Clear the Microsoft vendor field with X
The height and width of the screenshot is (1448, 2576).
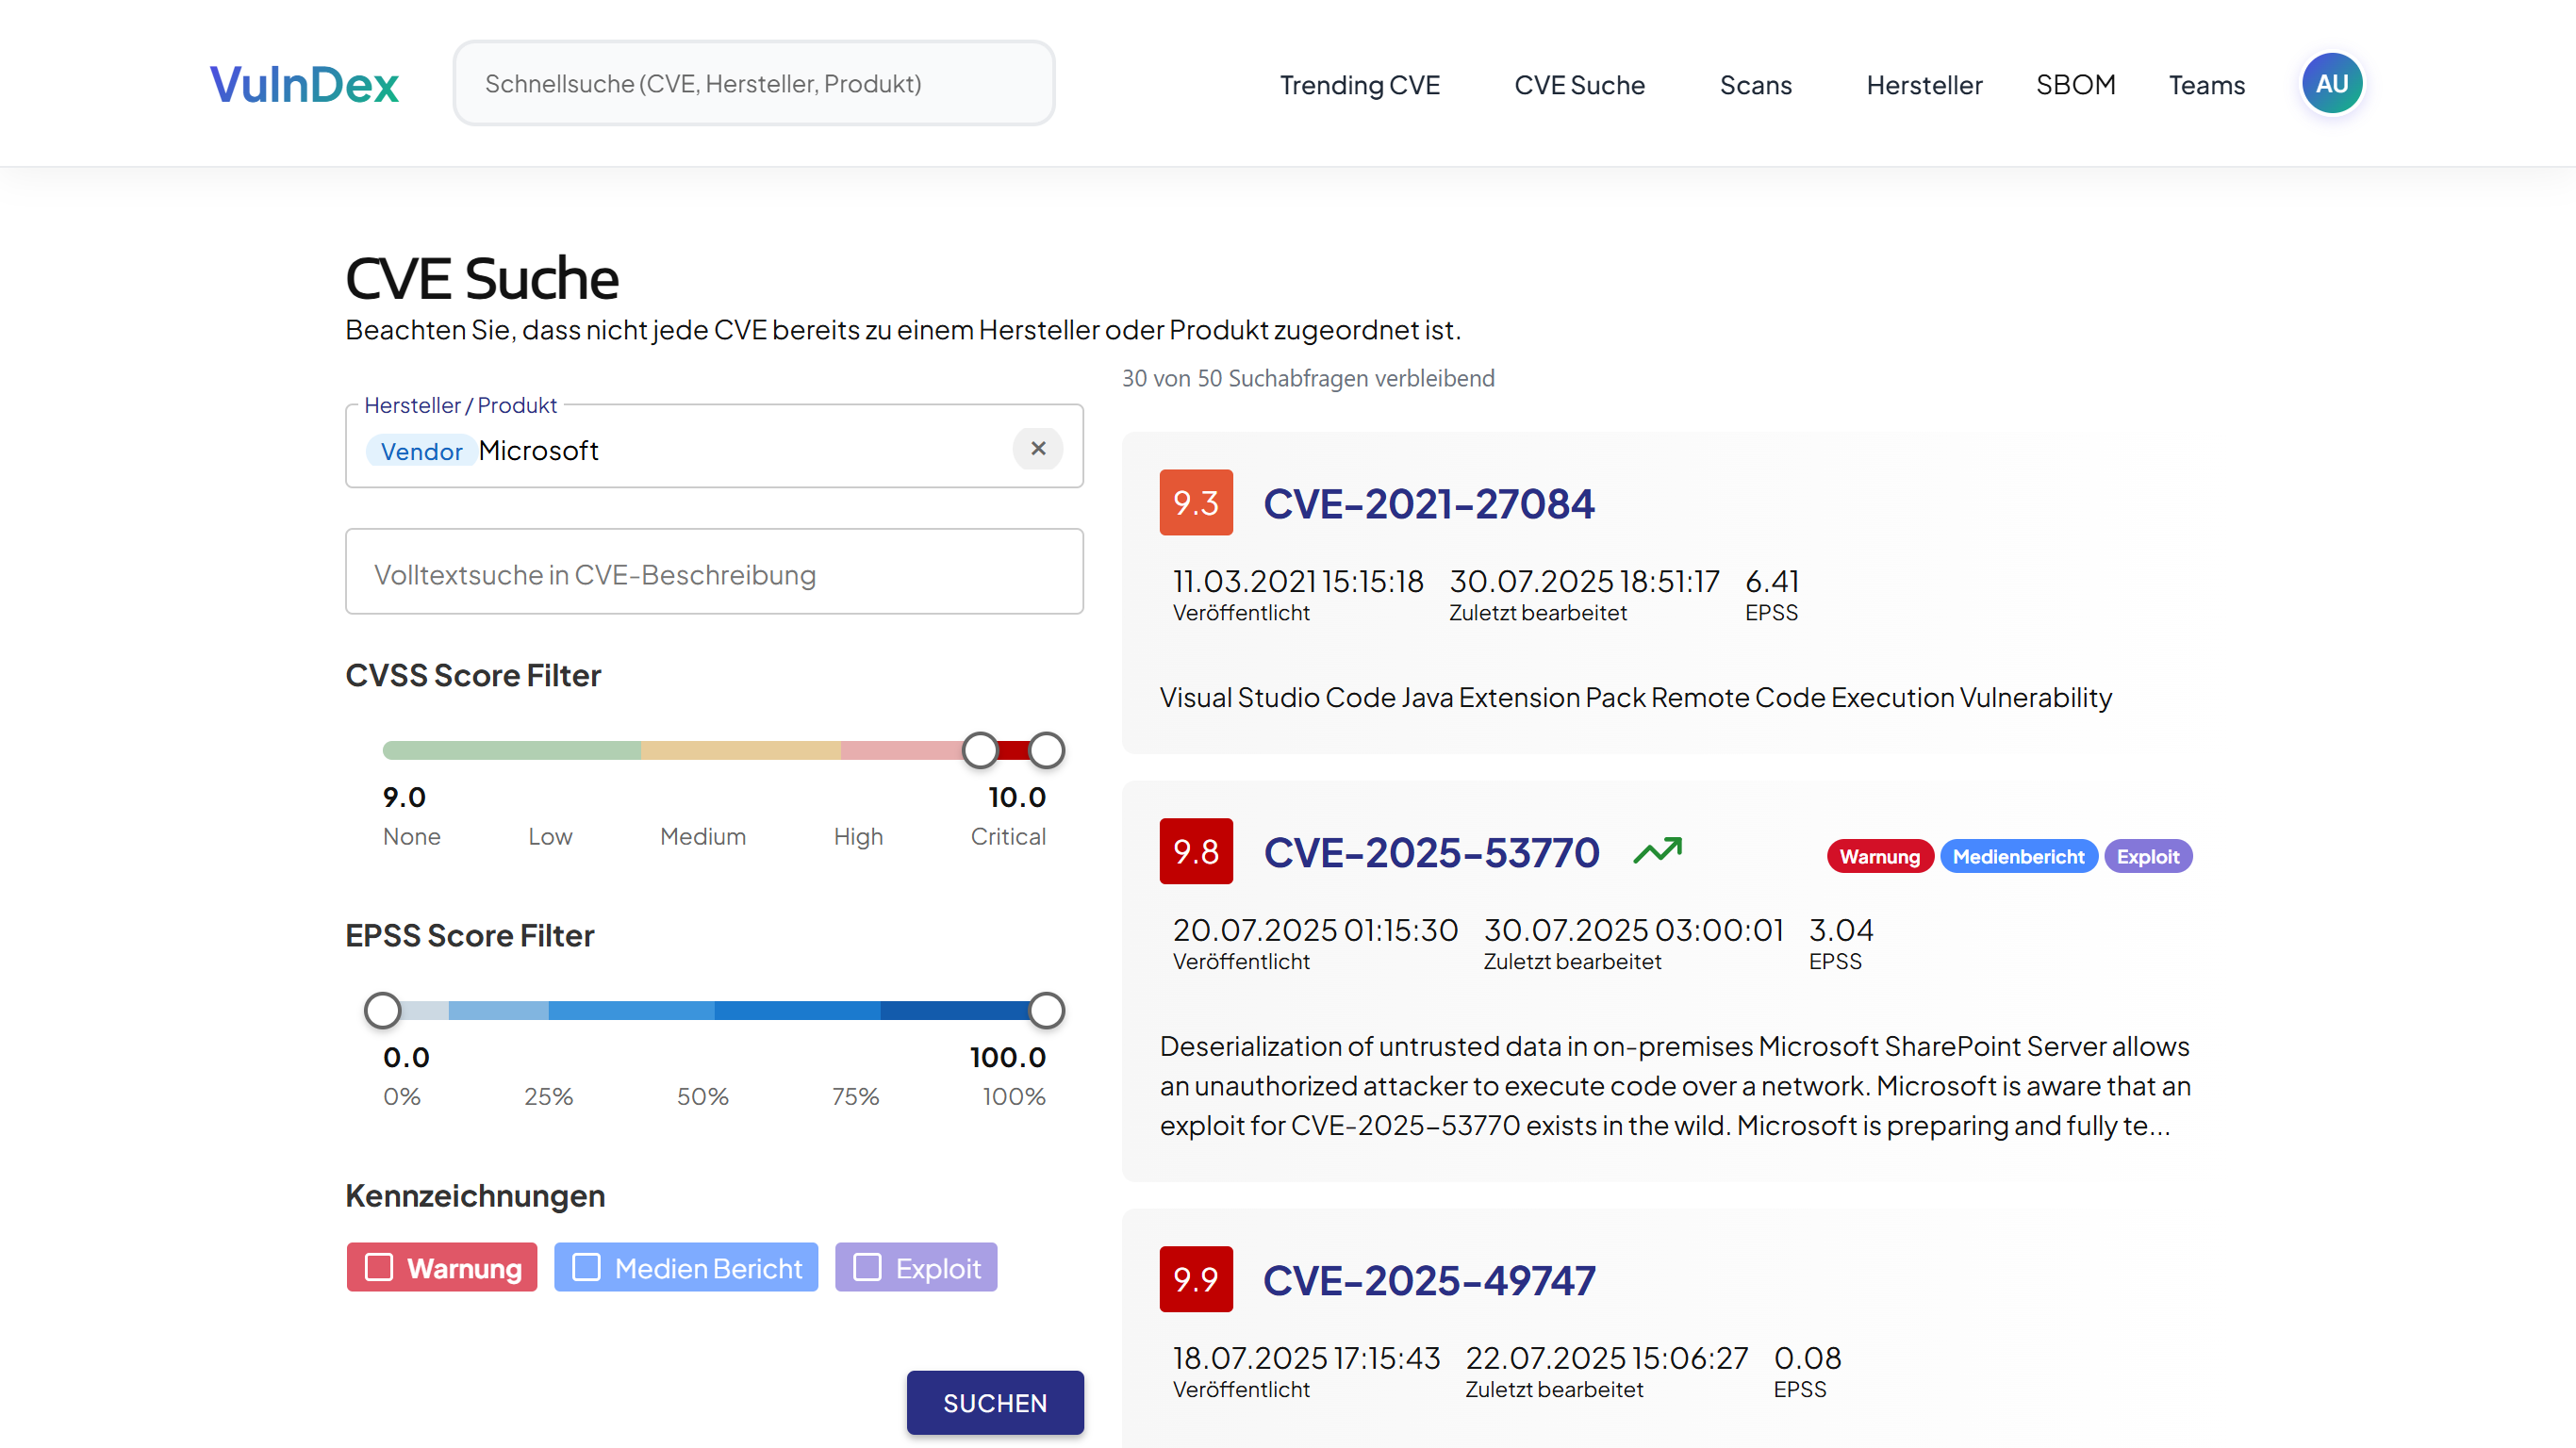coord(1037,449)
